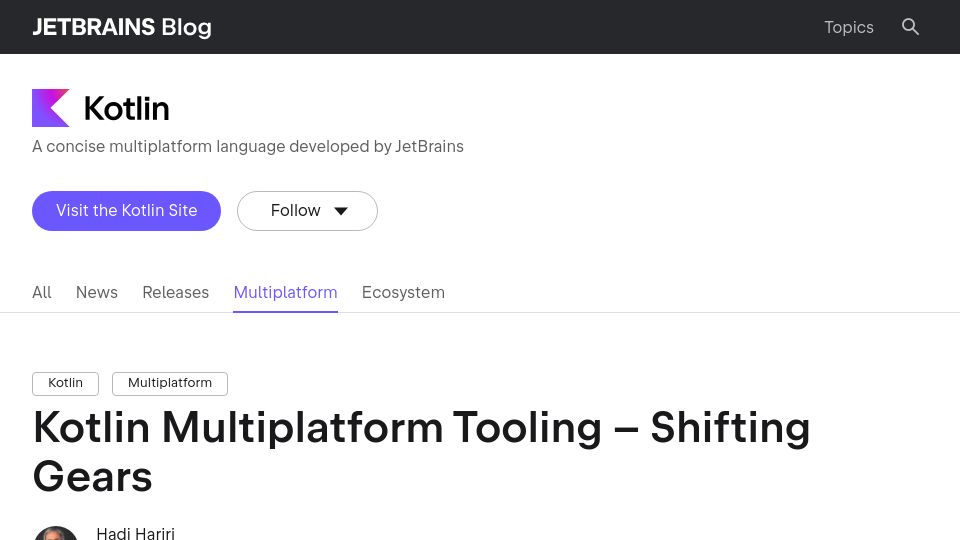Click Visit the Kotlin Site button
The image size is (960, 540).
pyautogui.click(x=126, y=211)
